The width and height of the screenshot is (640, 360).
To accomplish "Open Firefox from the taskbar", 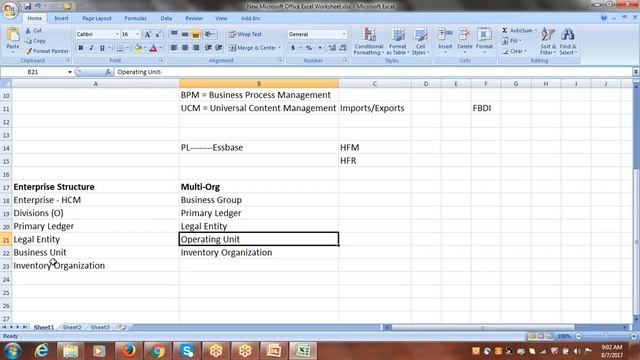I will [129, 351].
